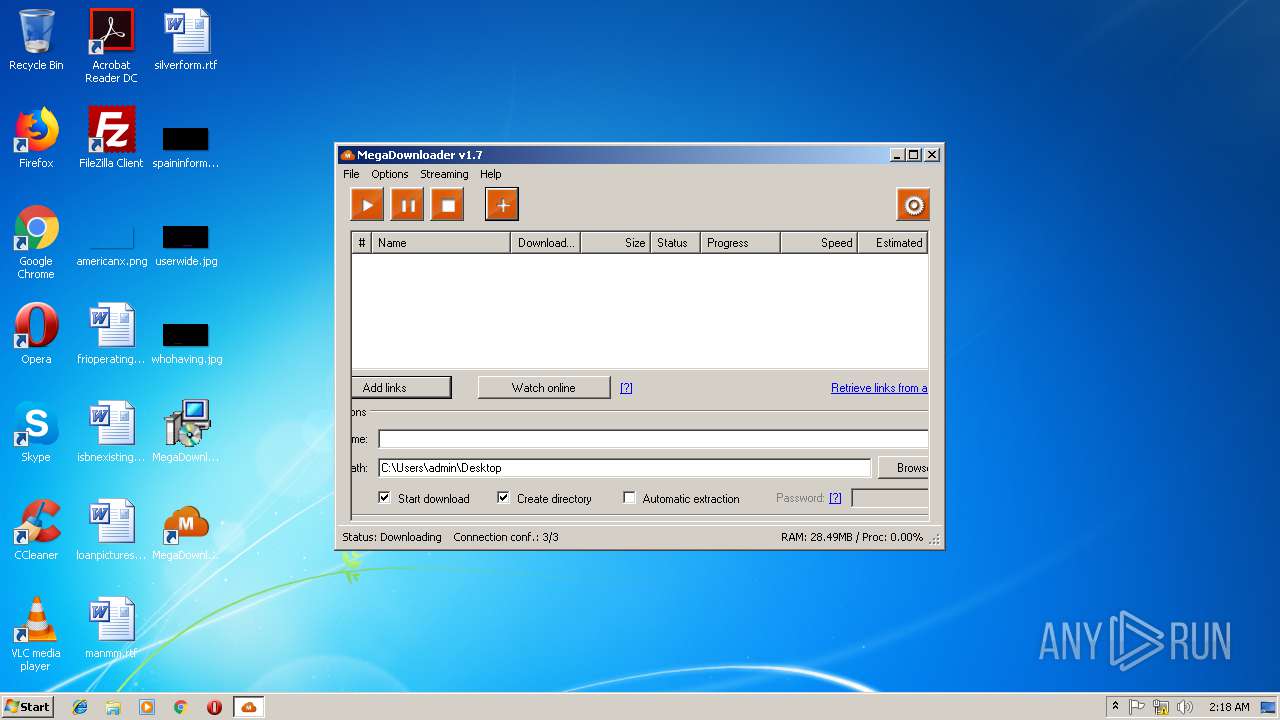Open the volume control in system tray
Screen dimensions: 1280x720
point(1184,707)
